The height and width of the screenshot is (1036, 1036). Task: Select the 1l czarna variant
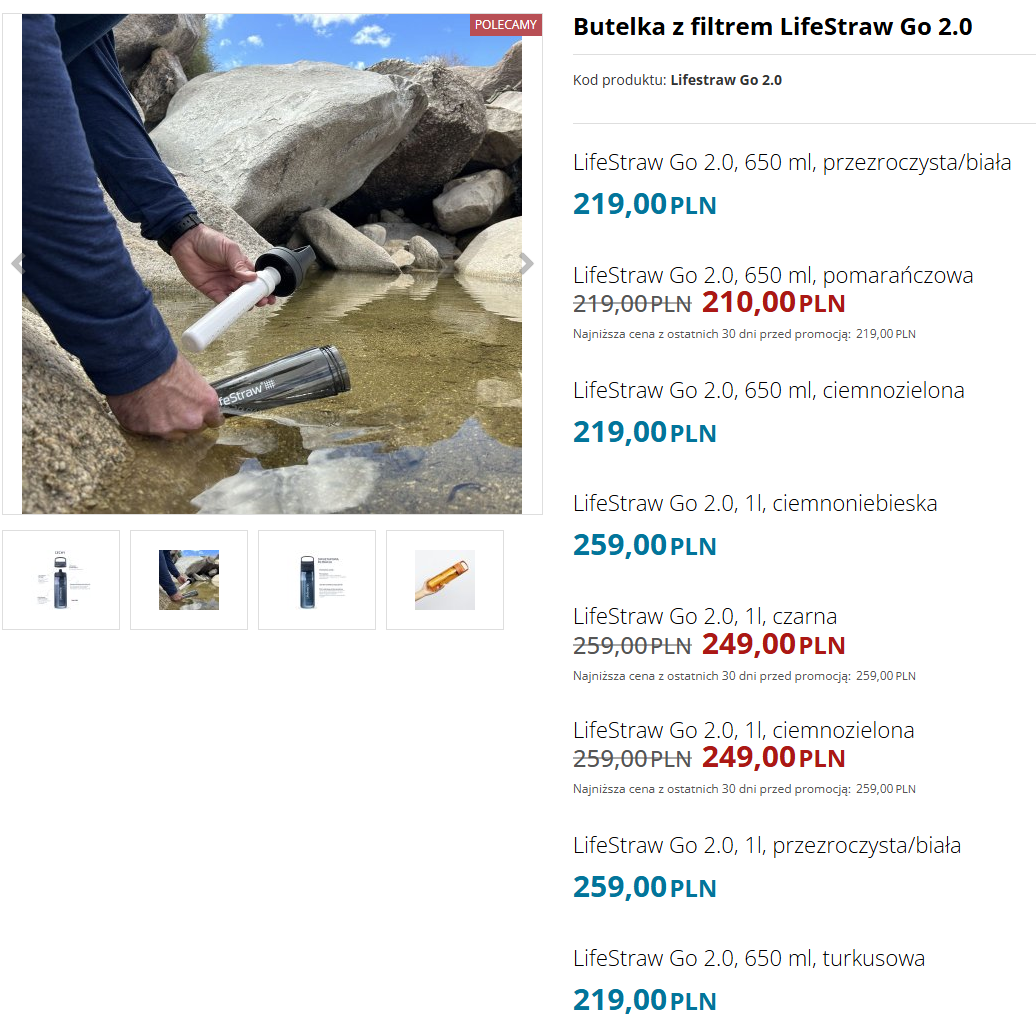(x=705, y=616)
